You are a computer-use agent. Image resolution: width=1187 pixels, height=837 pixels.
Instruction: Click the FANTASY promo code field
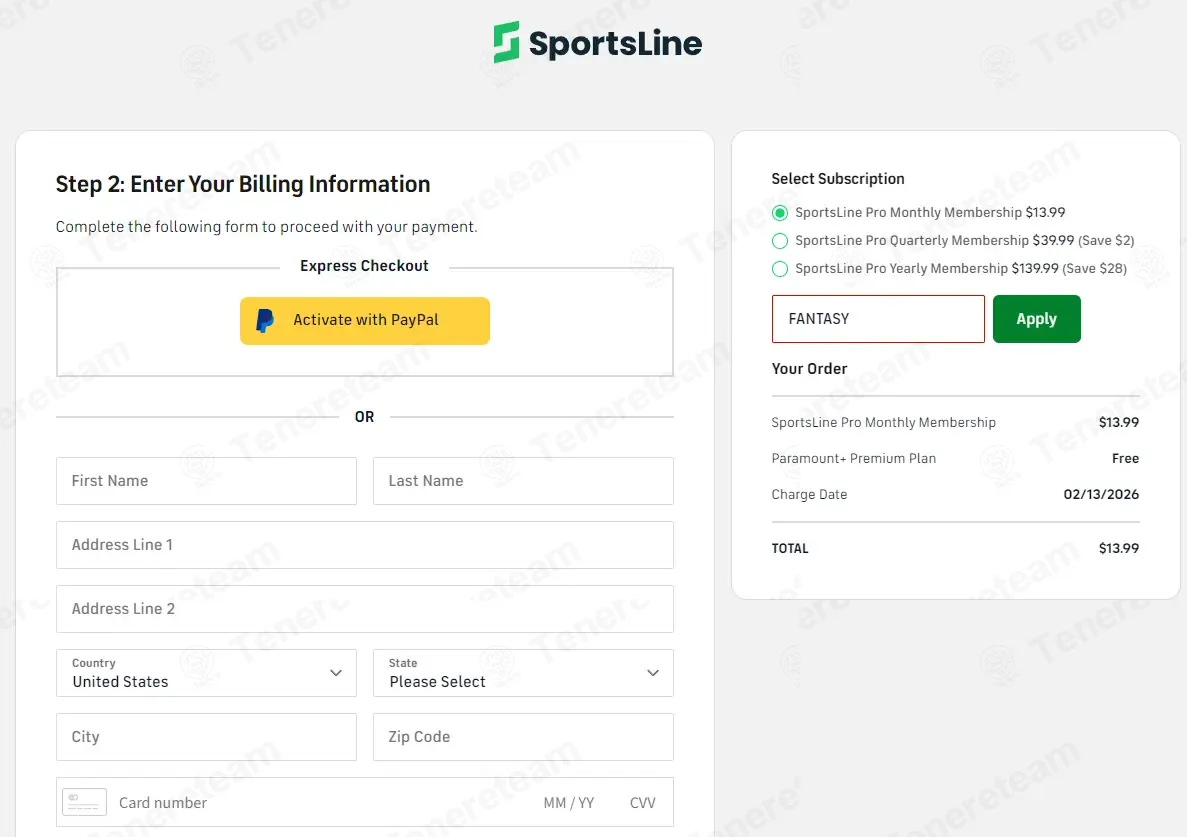[878, 319]
